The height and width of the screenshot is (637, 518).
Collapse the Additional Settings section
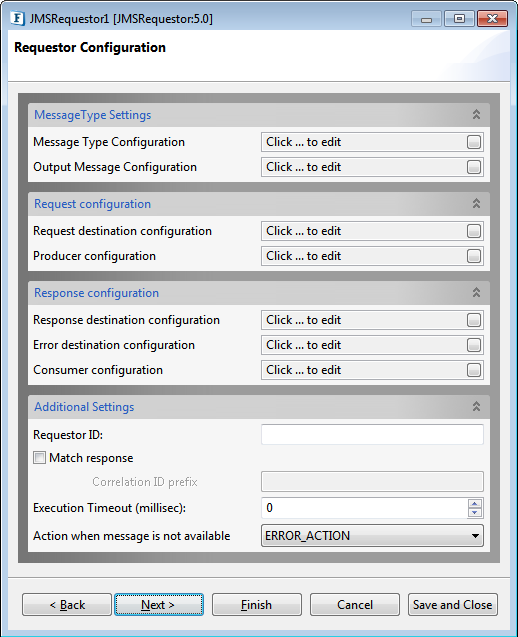(x=476, y=406)
